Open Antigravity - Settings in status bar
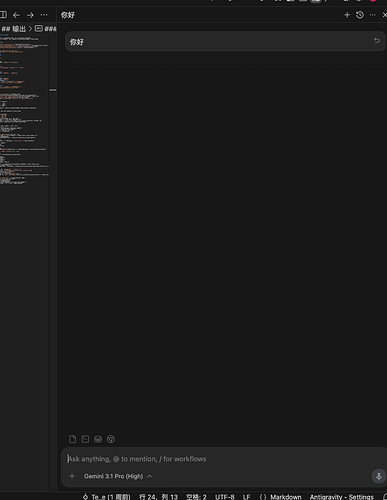The image size is (387, 500). [x=342, y=497]
